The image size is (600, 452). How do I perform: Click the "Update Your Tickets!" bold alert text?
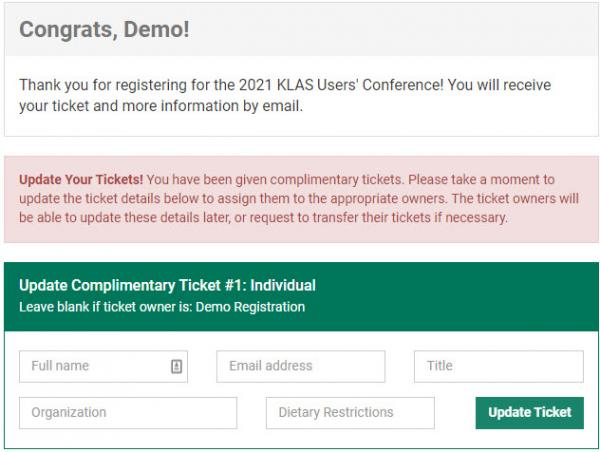click(x=81, y=180)
